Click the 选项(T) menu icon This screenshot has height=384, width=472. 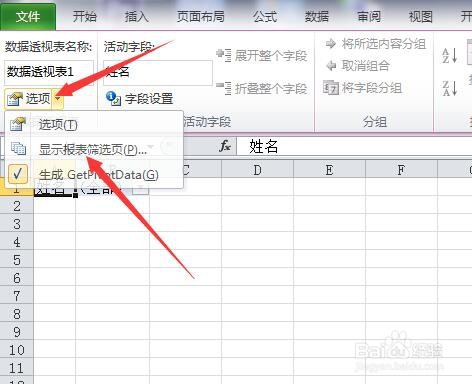(18, 124)
